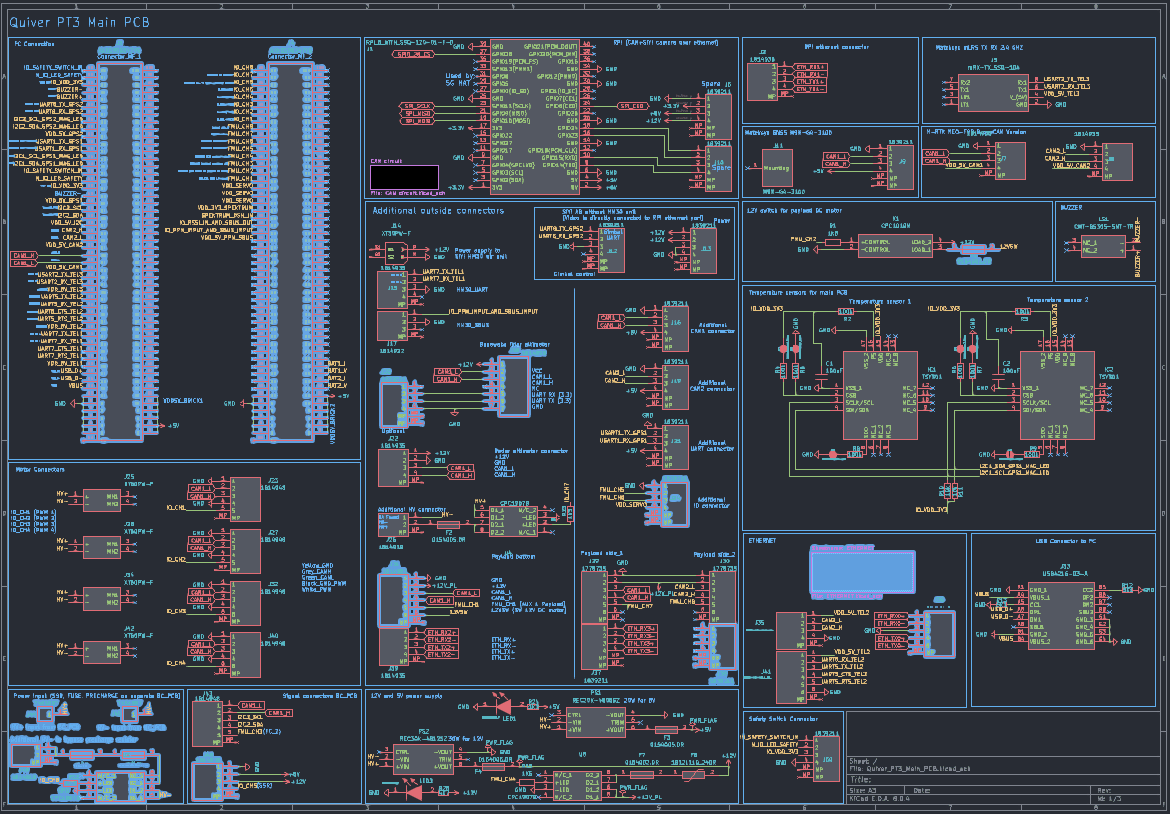Viewport: 1170px width, 814px height.
Task: Select the "Spare J6" connector label
Action: point(716,85)
